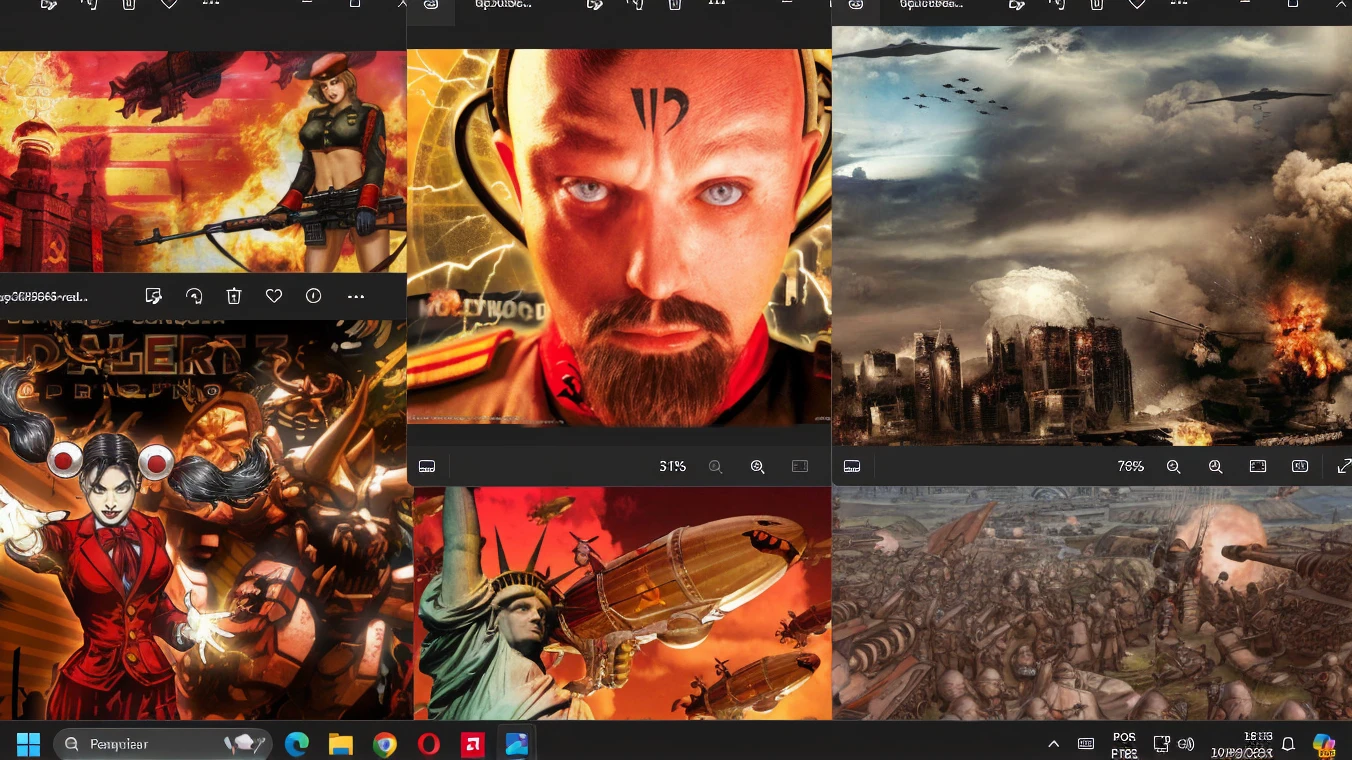Open the taskbar clock and calendar
Screen dimensions: 1352x760
[x=1241, y=744]
